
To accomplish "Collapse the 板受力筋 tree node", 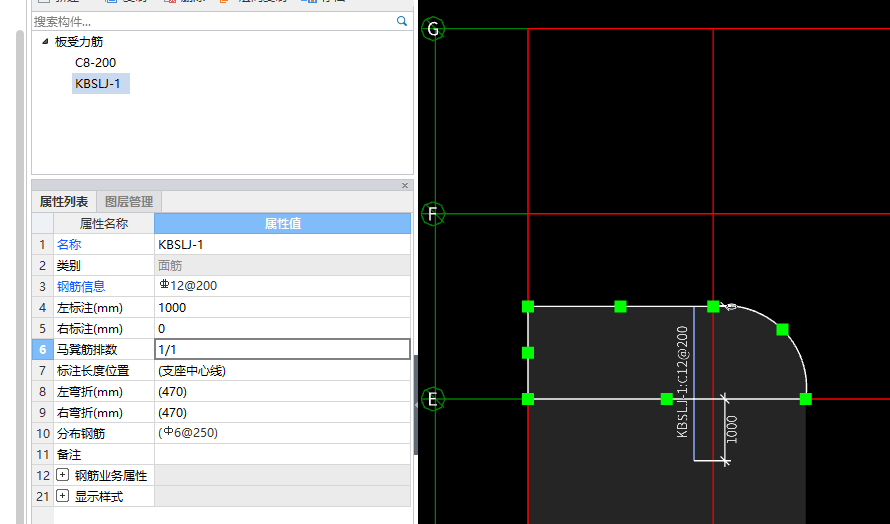I will pos(45,41).
